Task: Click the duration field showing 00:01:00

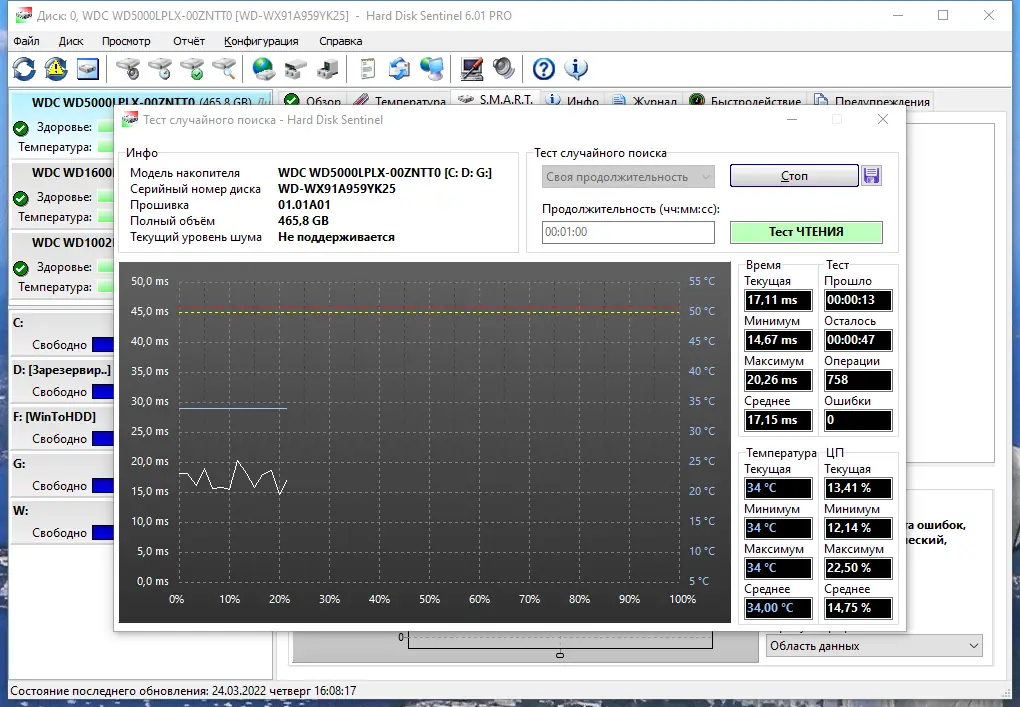Action: point(628,232)
